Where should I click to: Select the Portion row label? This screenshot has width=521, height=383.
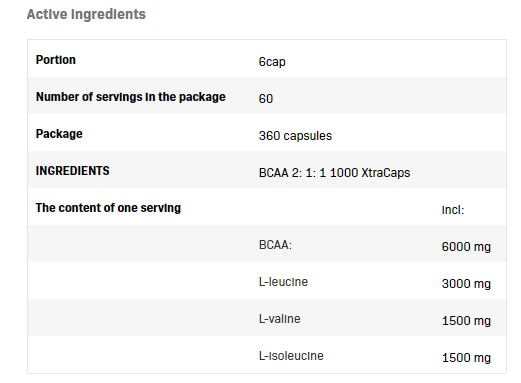pos(56,60)
